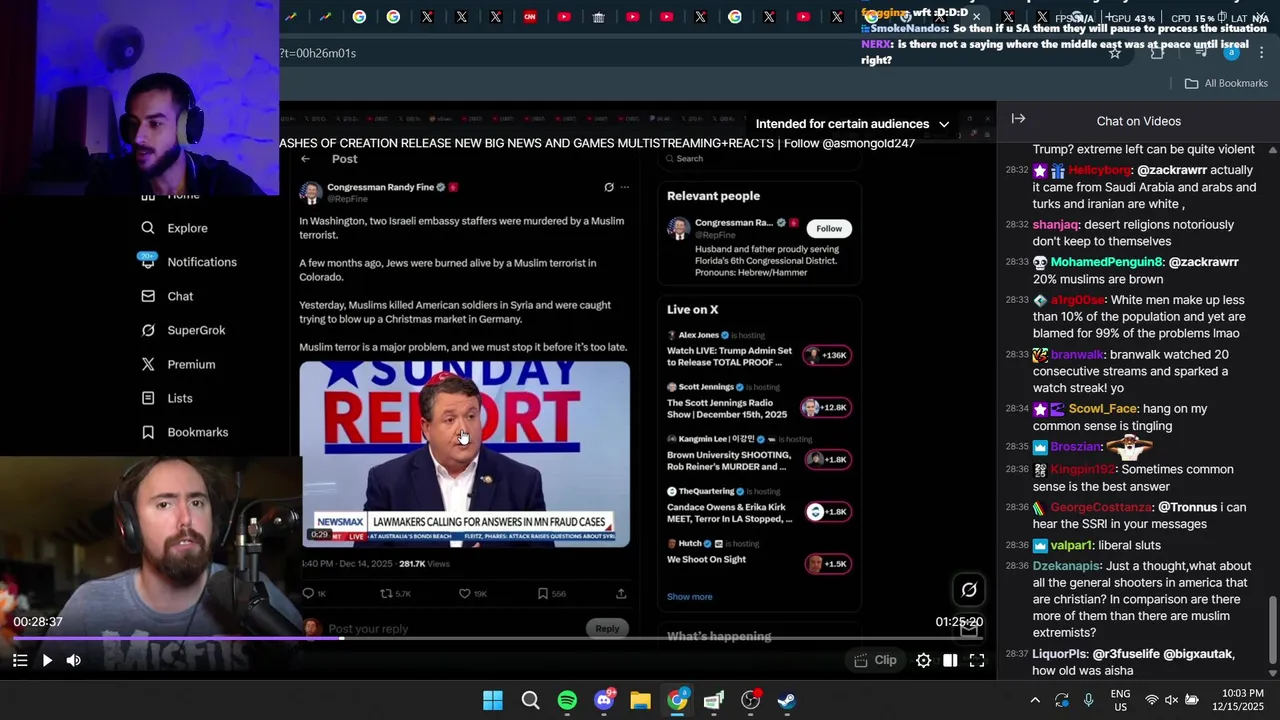Viewport: 1280px width, 720px height.
Task: Click the back arrow beside Post
Action: click(306, 159)
